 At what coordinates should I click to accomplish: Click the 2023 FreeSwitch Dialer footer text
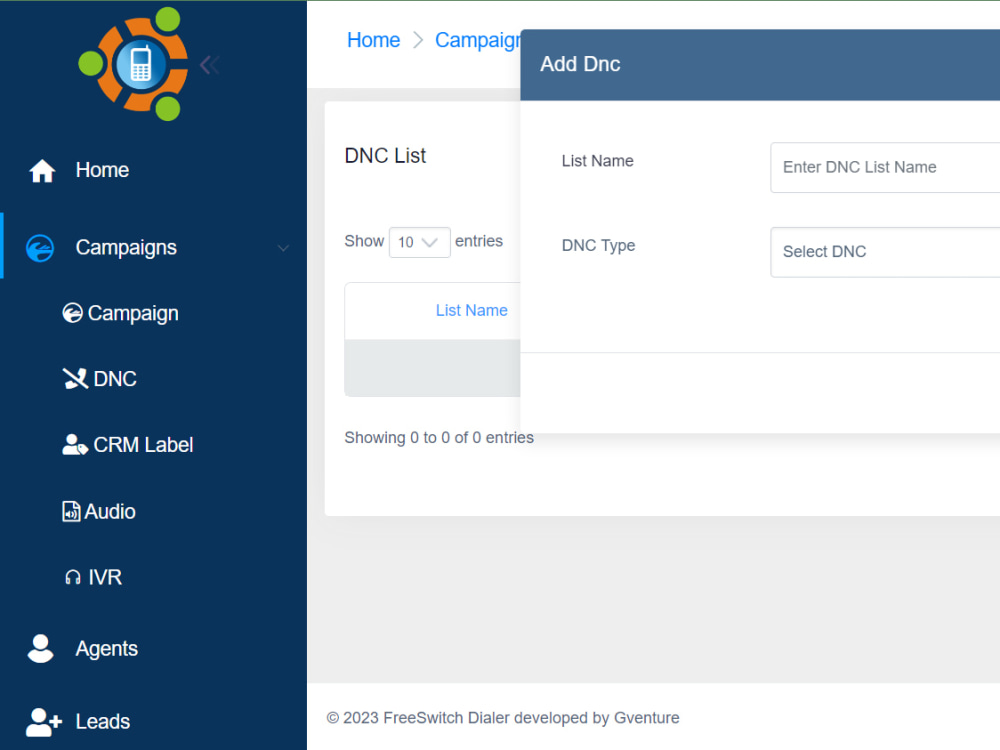point(503,718)
